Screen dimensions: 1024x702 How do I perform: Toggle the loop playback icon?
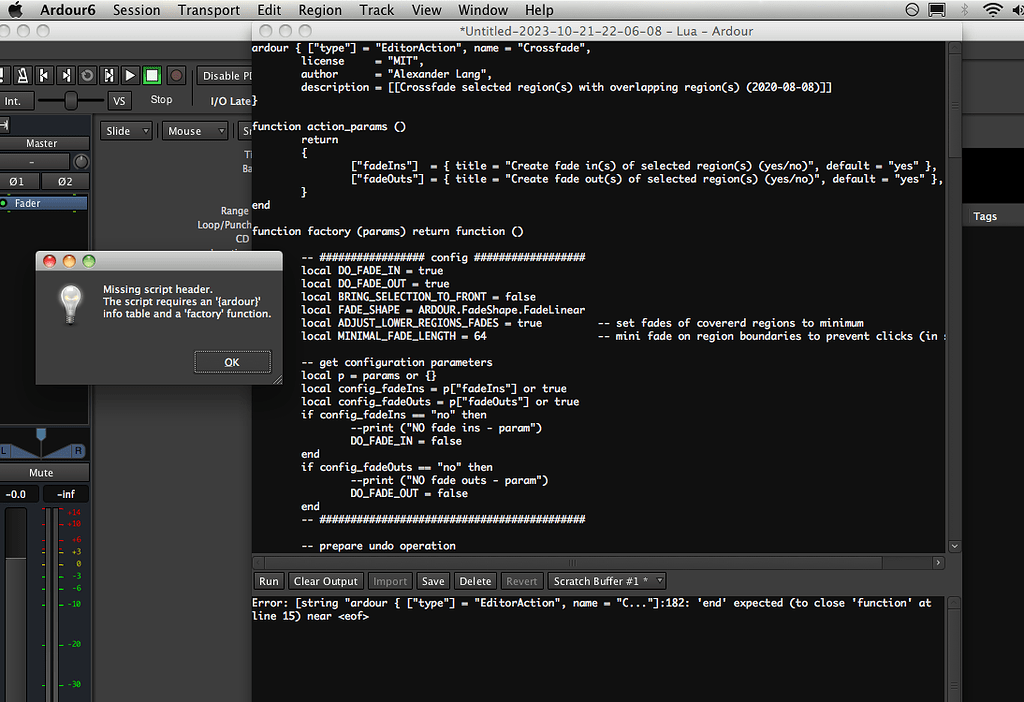[x=87, y=75]
